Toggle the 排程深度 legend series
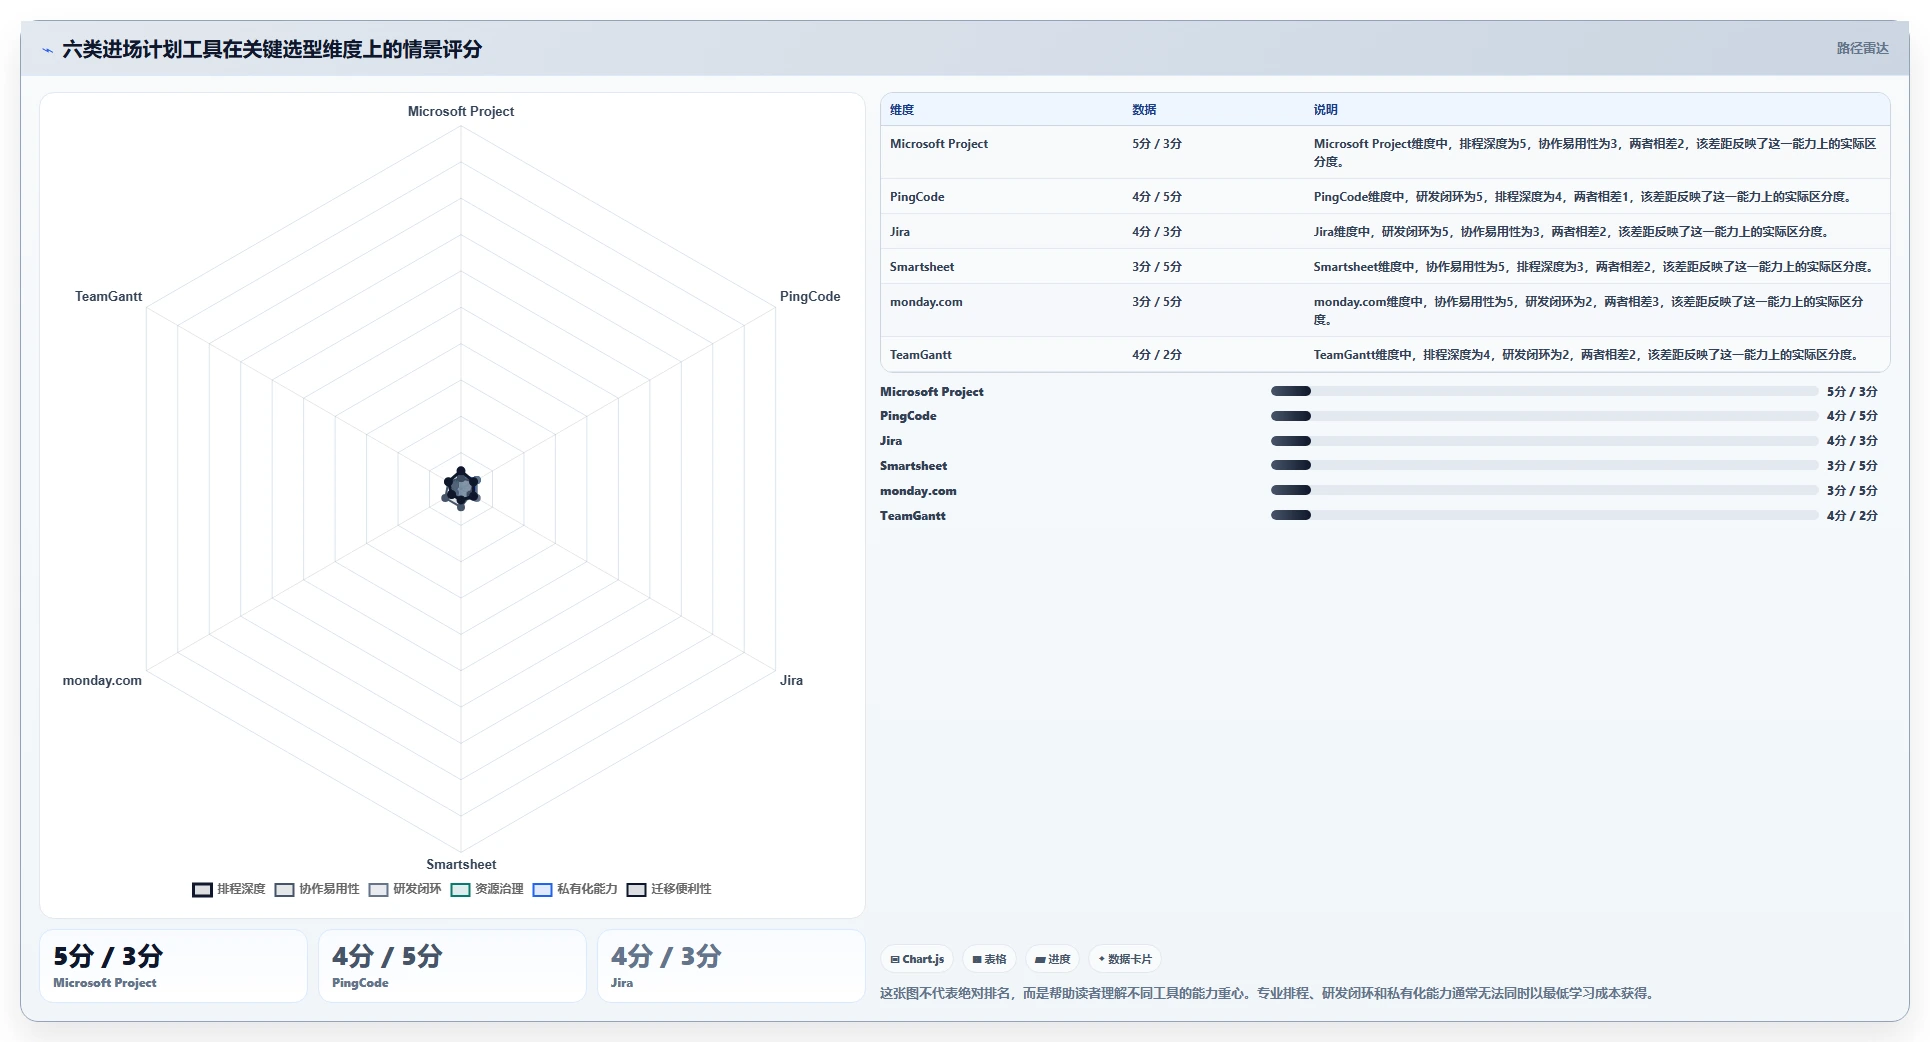Image resolution: width=1930 pixels, height=1042 pixels. pyautogui.click(x=229, y=889)
